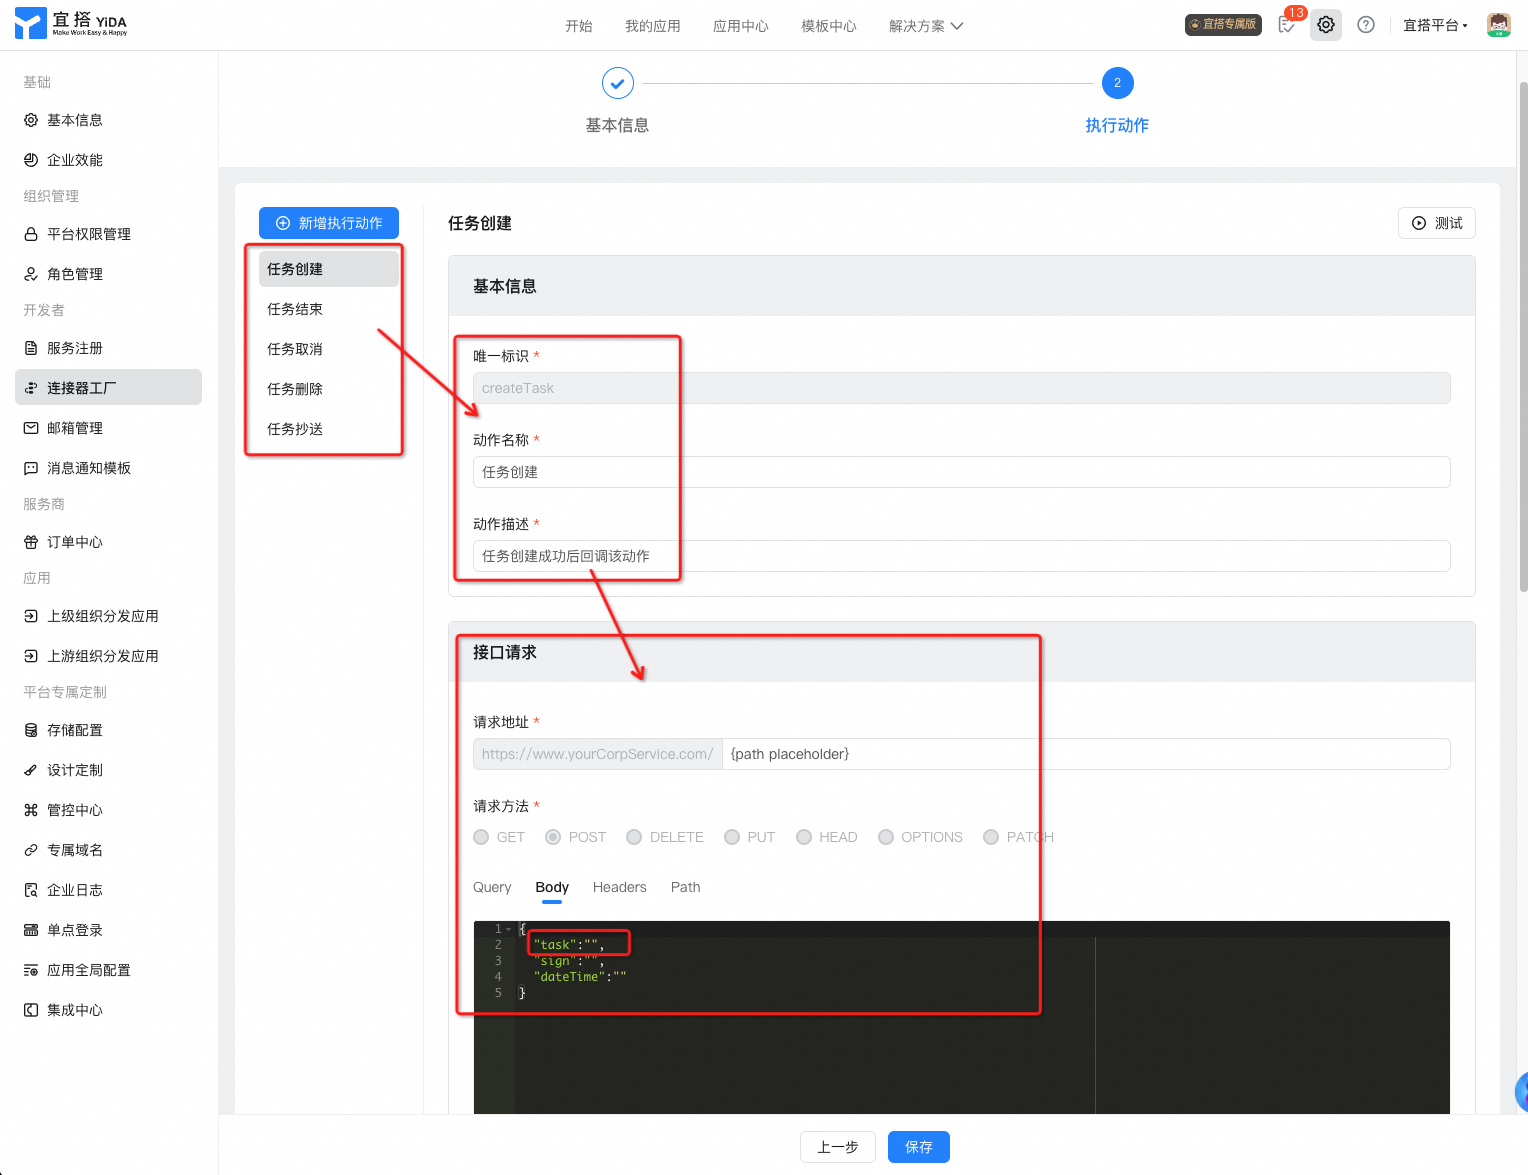
Task: Select the 任务取消 action
Action: pyautogui.click(x=329, y=349)
